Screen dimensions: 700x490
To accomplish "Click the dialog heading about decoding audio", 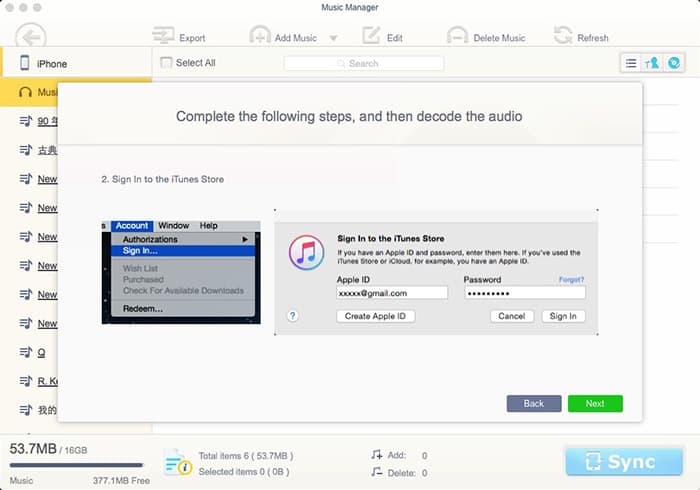I will (x=349, y=116).
